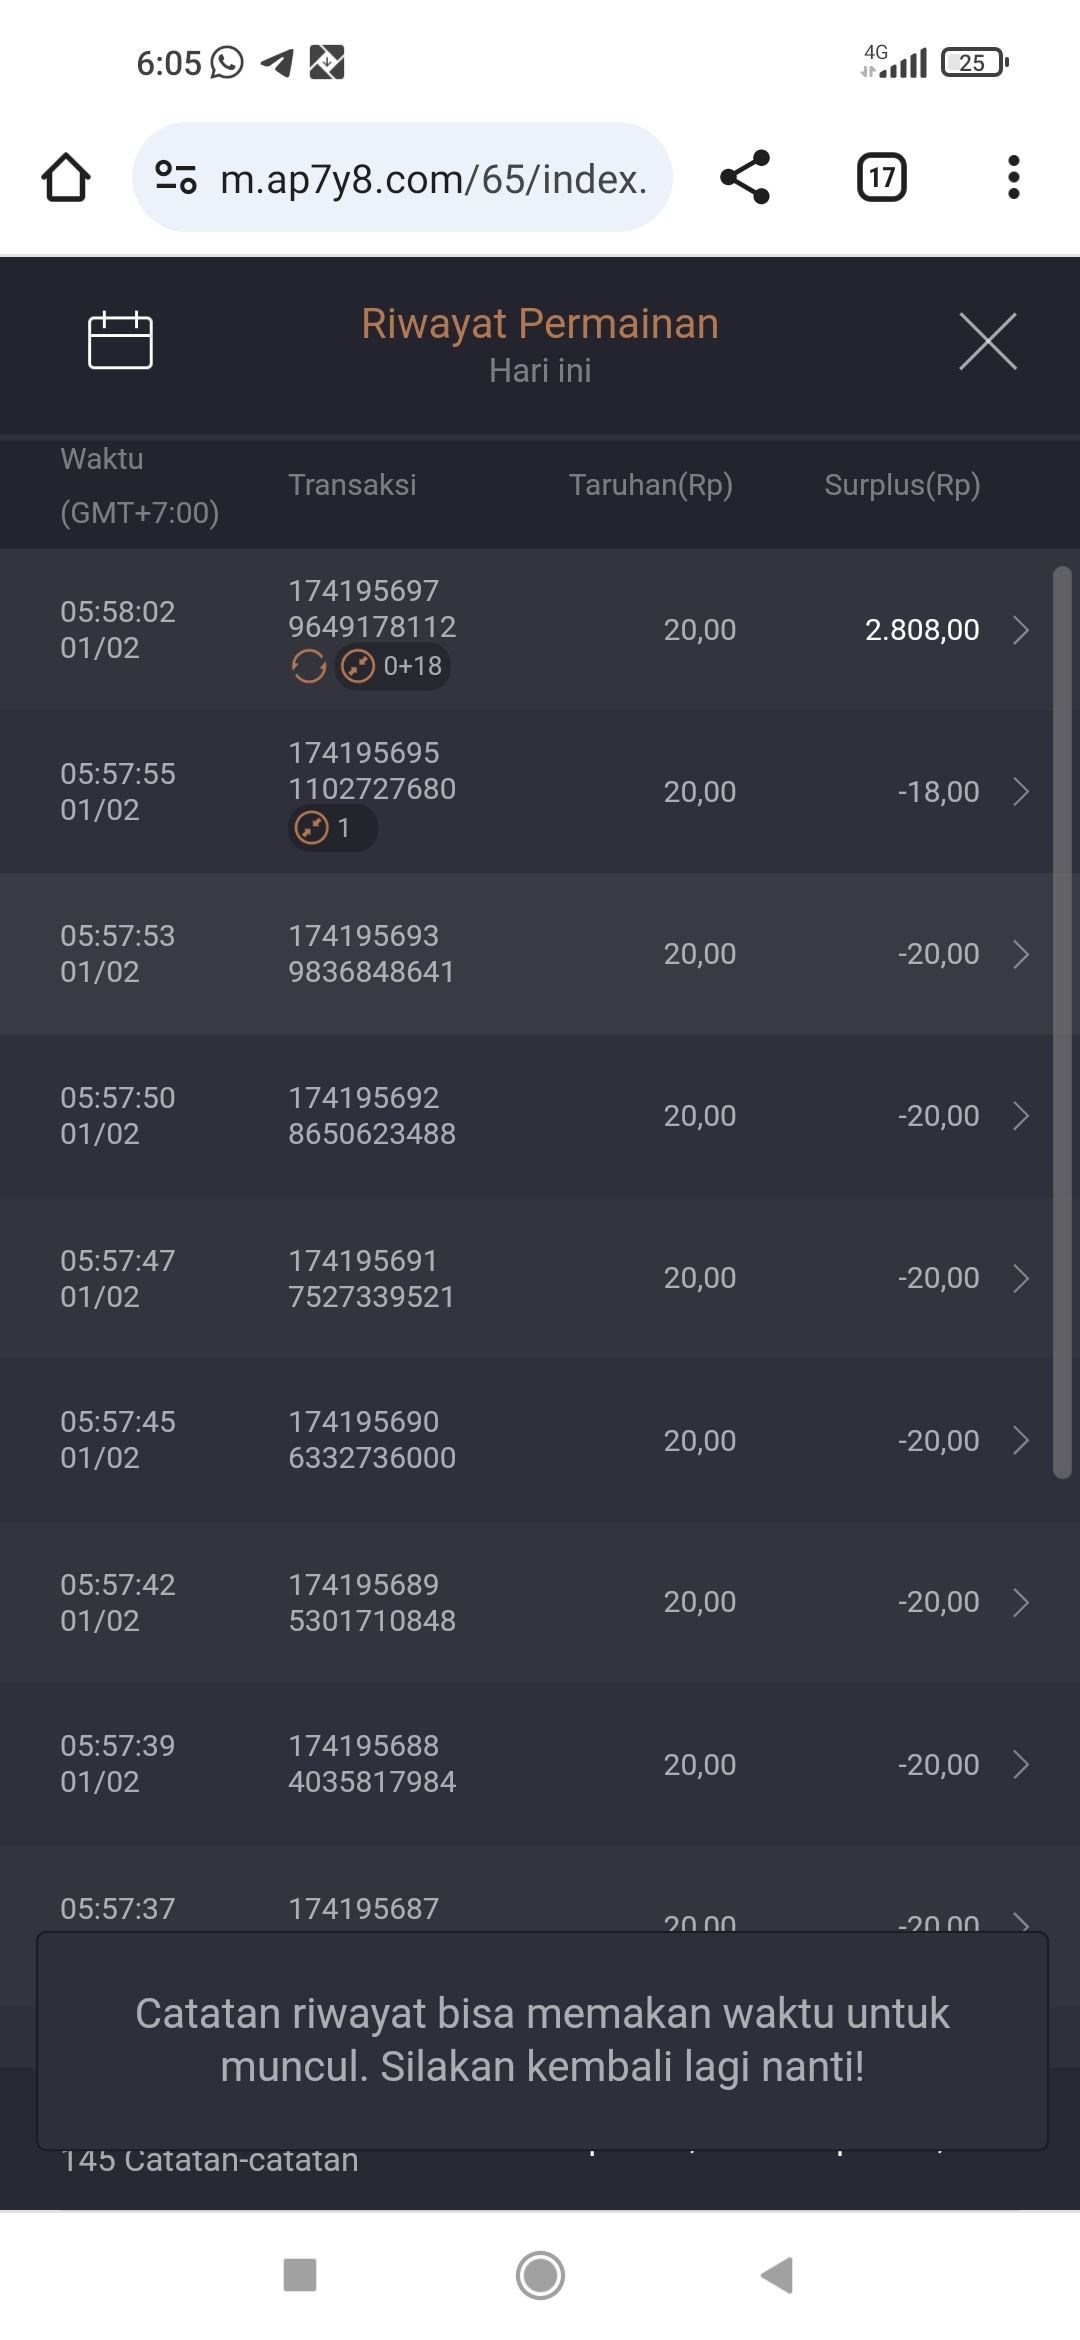
Task: Tap the browser home icon
Action: (66, 178)
